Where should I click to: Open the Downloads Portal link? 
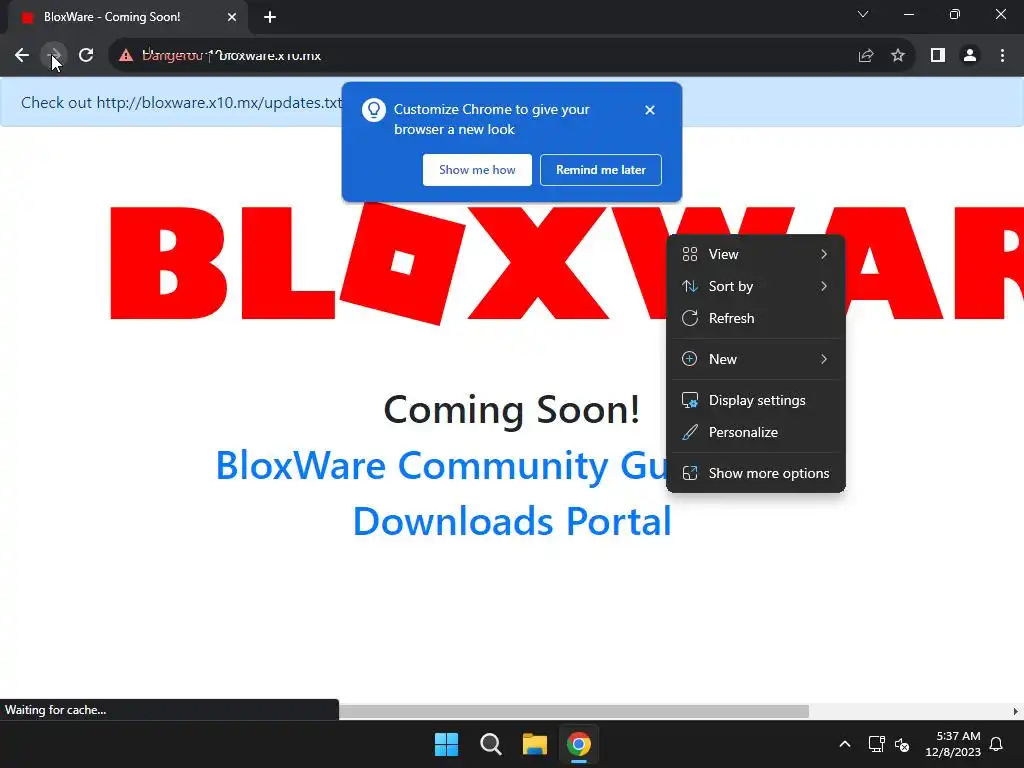[x=512, y=521]
